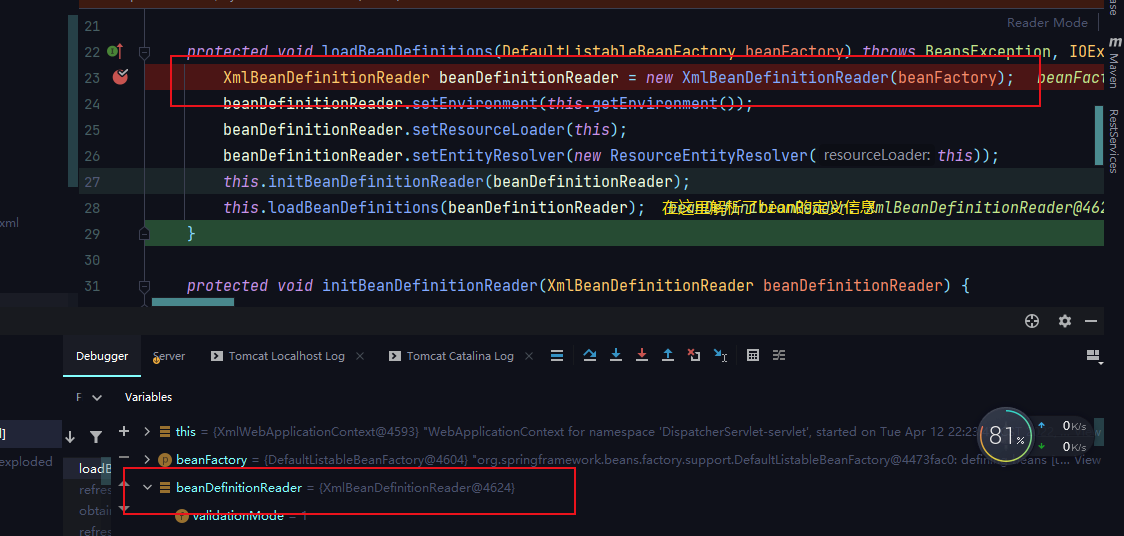Click the Force Step Into red icon
The height and width of the screenshot is (536, 1124).
642,355
